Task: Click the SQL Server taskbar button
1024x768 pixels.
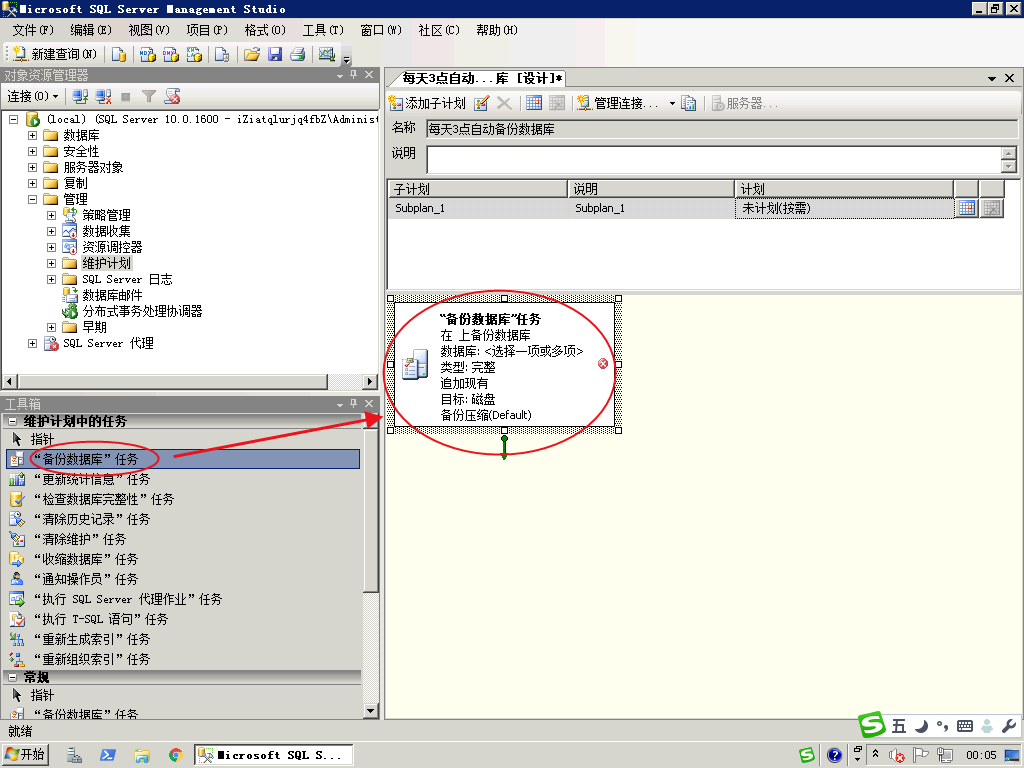Action: click(274, 755)
